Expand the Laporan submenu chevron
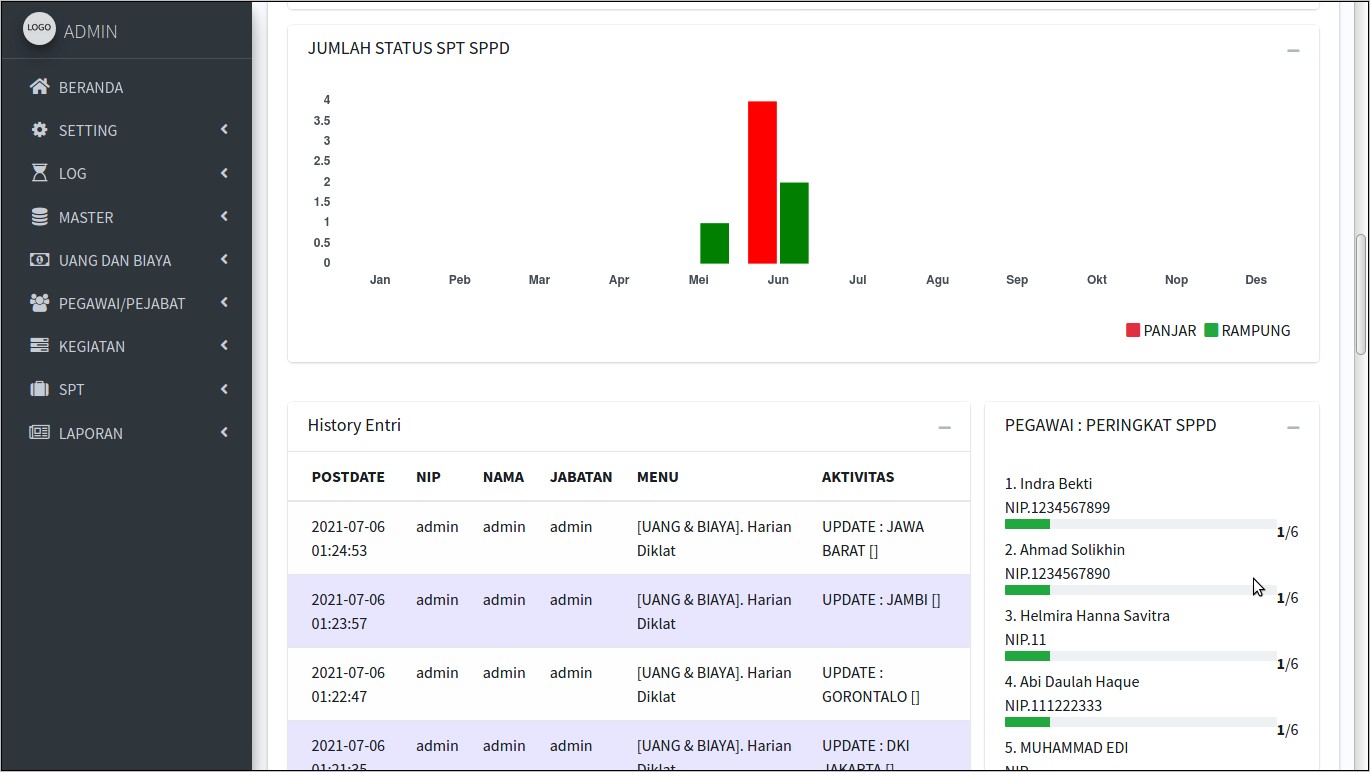 [224, 432]
